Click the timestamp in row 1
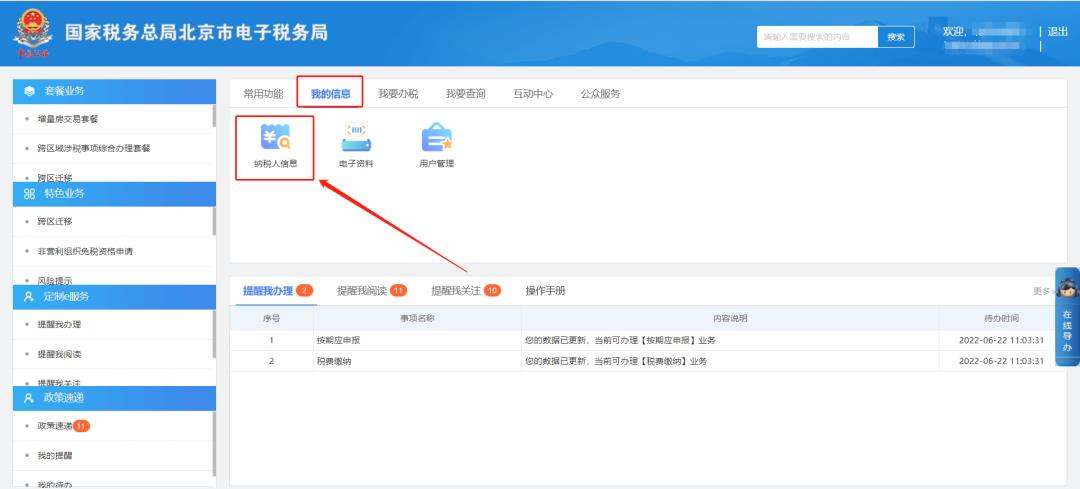 1001,340
